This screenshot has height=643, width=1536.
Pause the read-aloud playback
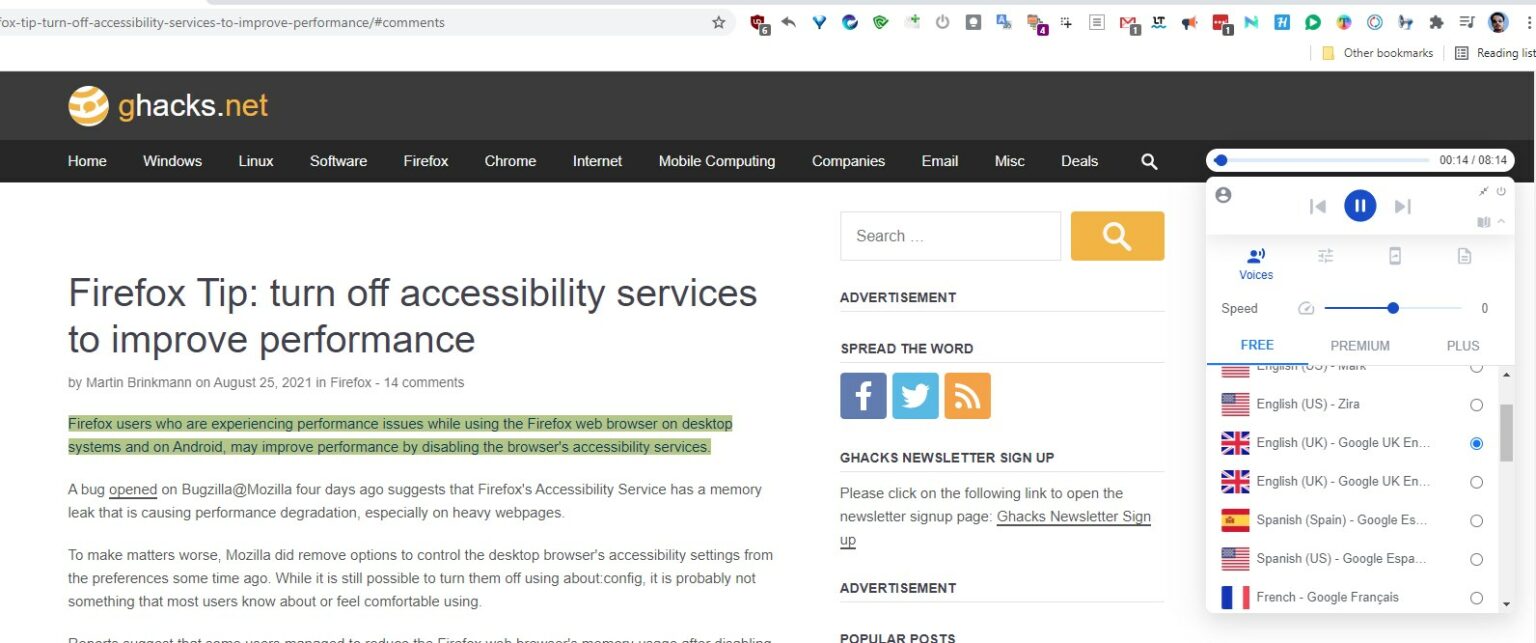[x=1360, y=205]
